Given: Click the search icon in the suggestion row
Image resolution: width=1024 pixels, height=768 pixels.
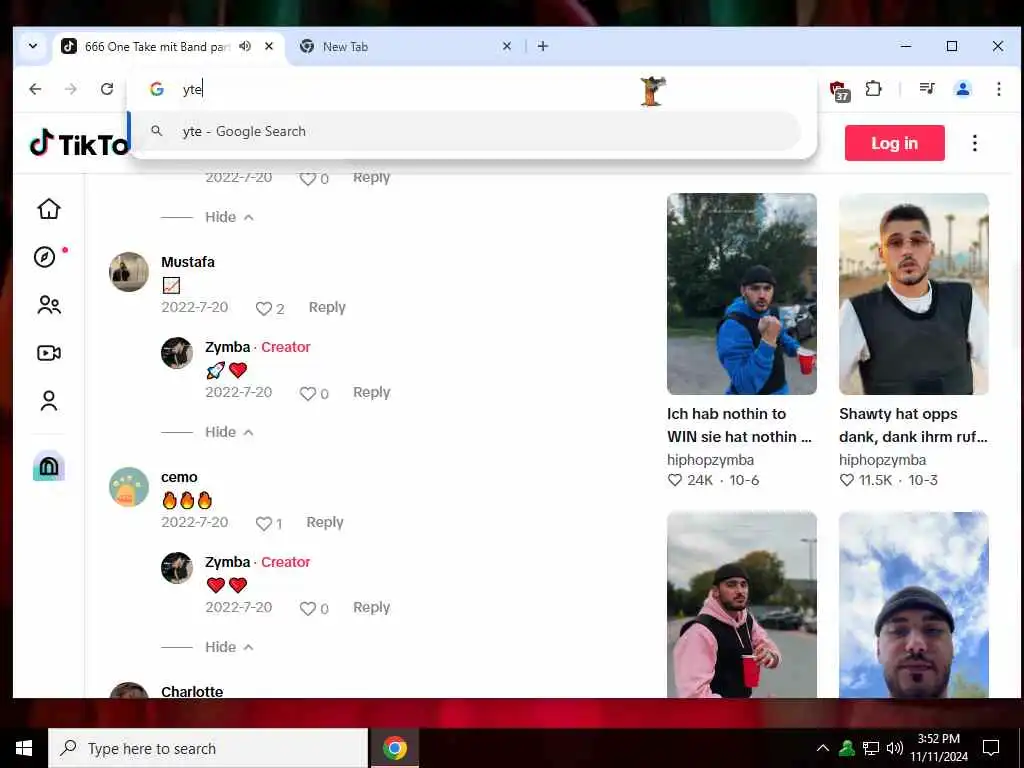Looking at the screenshot, I should coord(157,131).
